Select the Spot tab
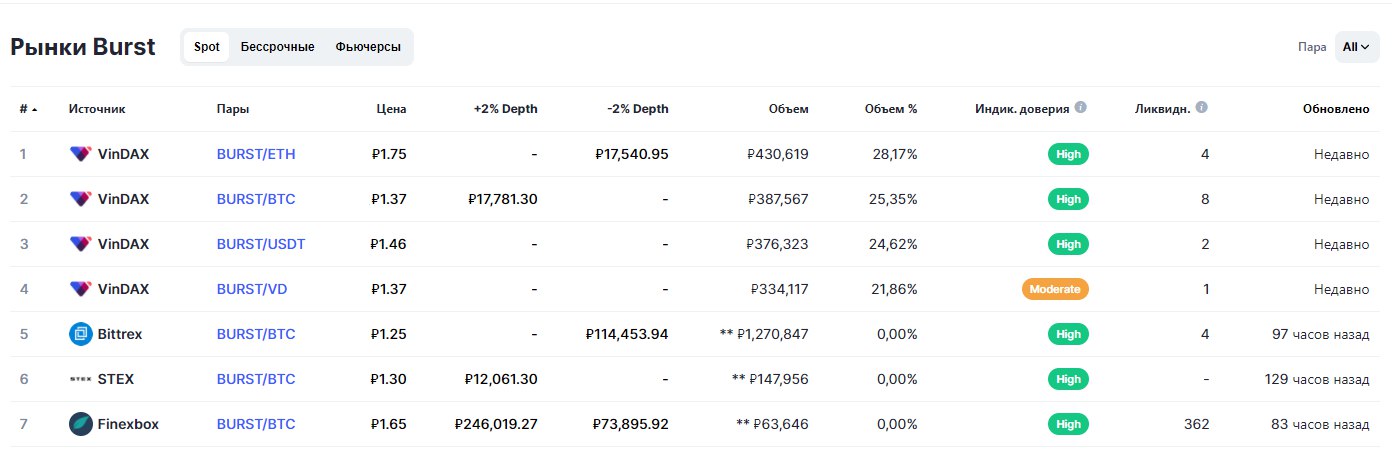The width and height of the screenshot is (1392, 464). pos(206,47)
